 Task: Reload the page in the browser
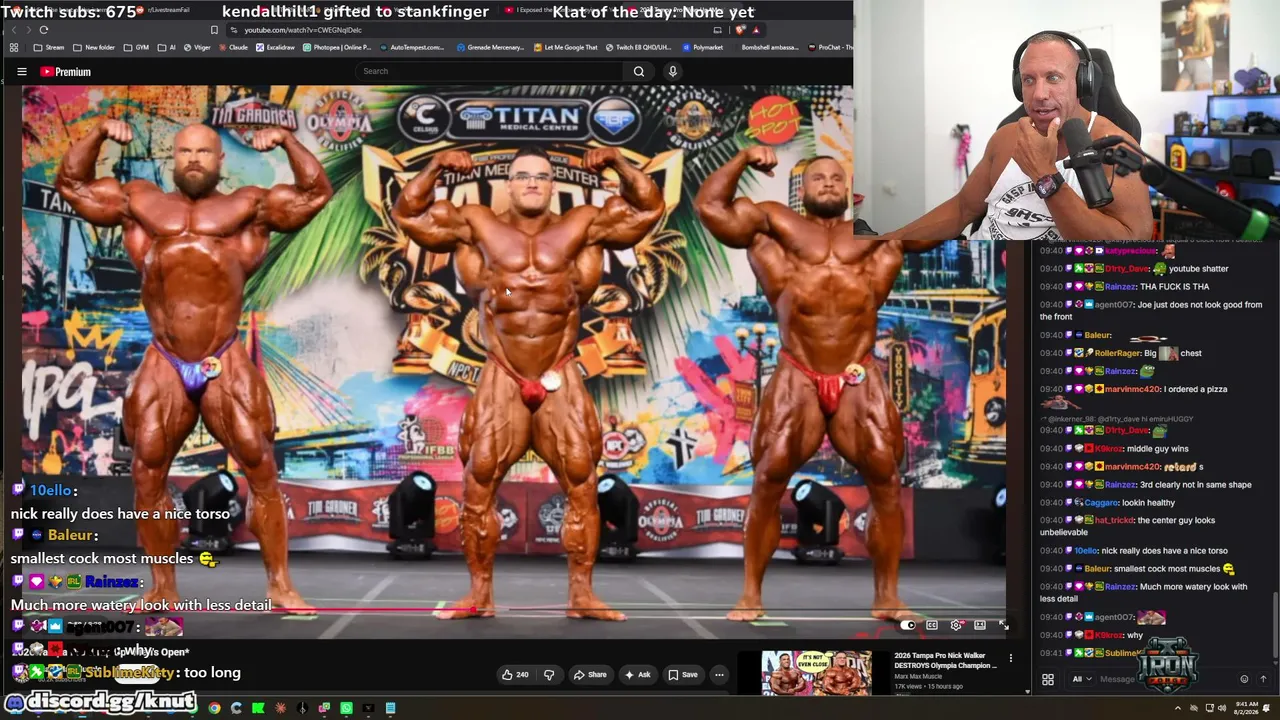click(44, 30)
